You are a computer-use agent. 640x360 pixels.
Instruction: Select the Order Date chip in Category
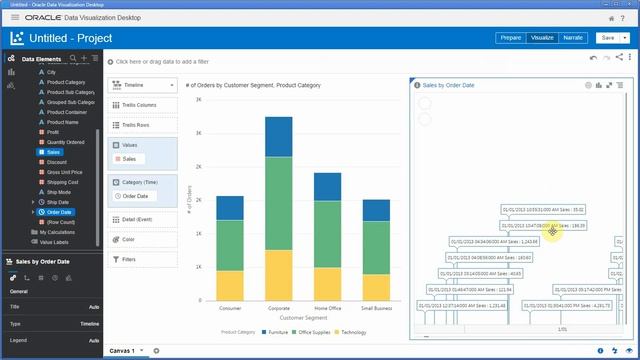[134, 196]
